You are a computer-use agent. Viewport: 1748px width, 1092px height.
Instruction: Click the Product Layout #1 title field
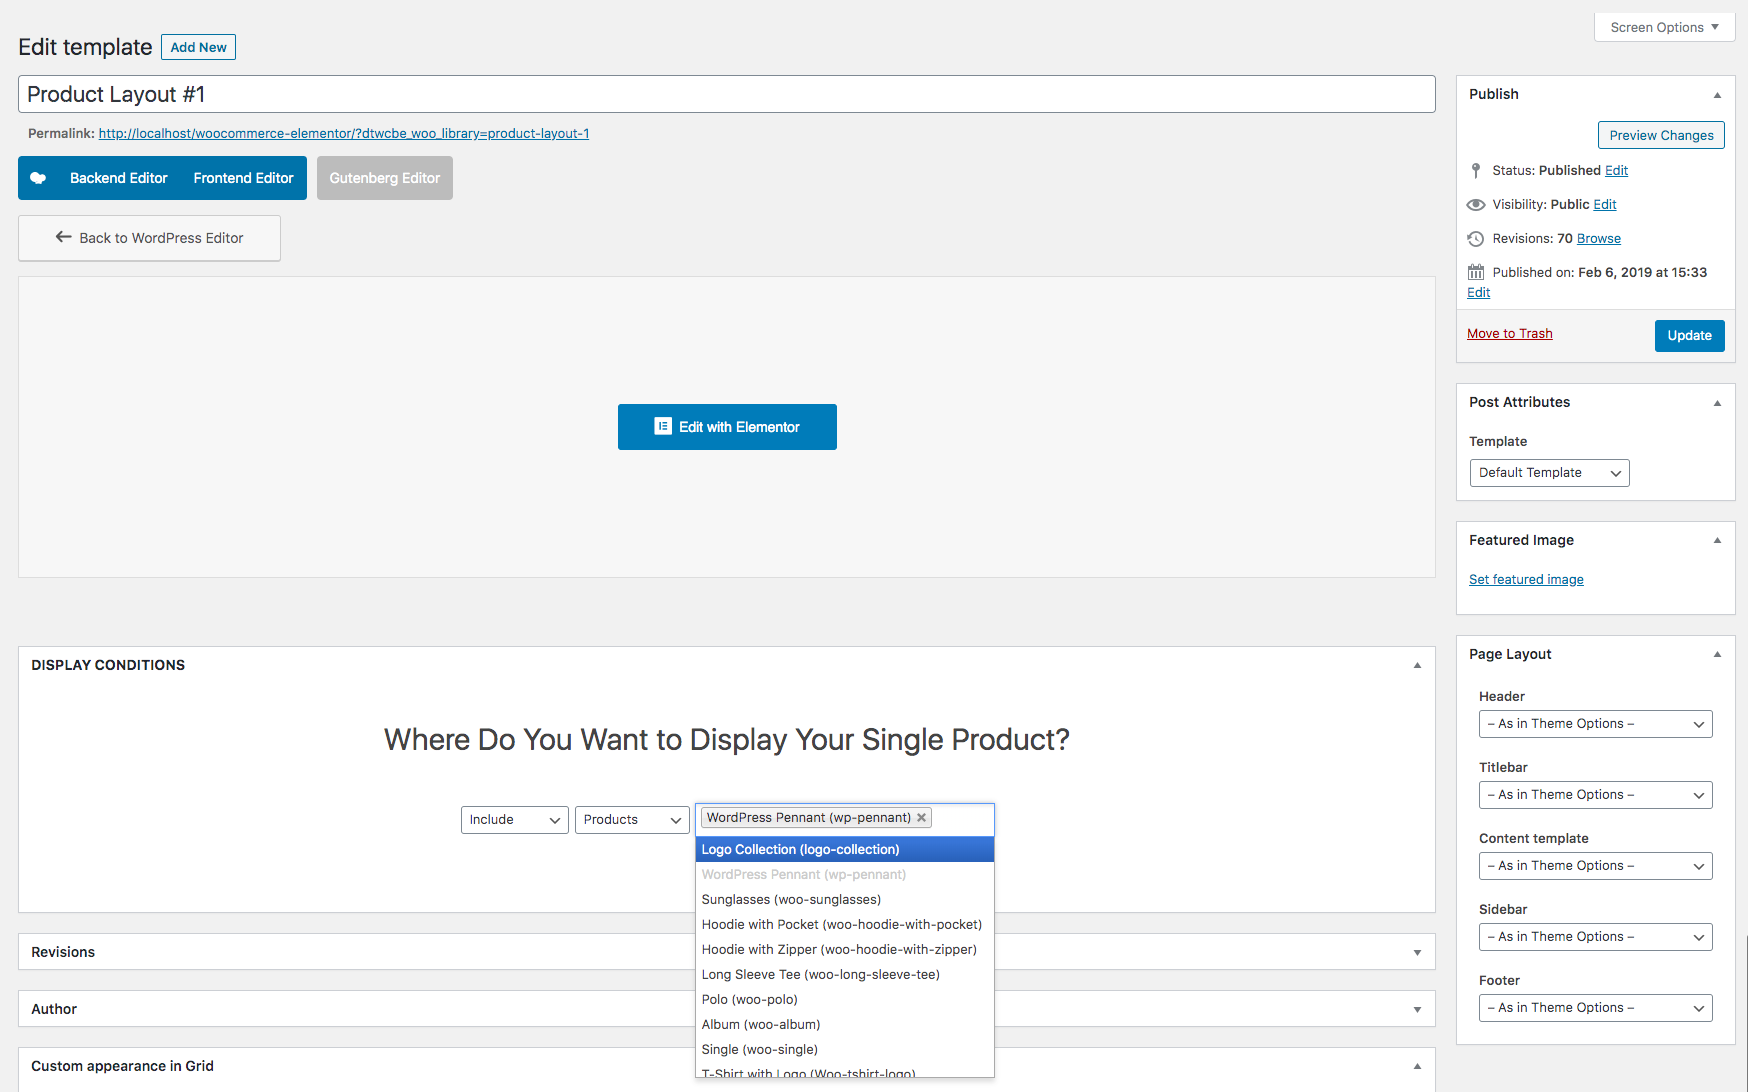tap(727, 94)
